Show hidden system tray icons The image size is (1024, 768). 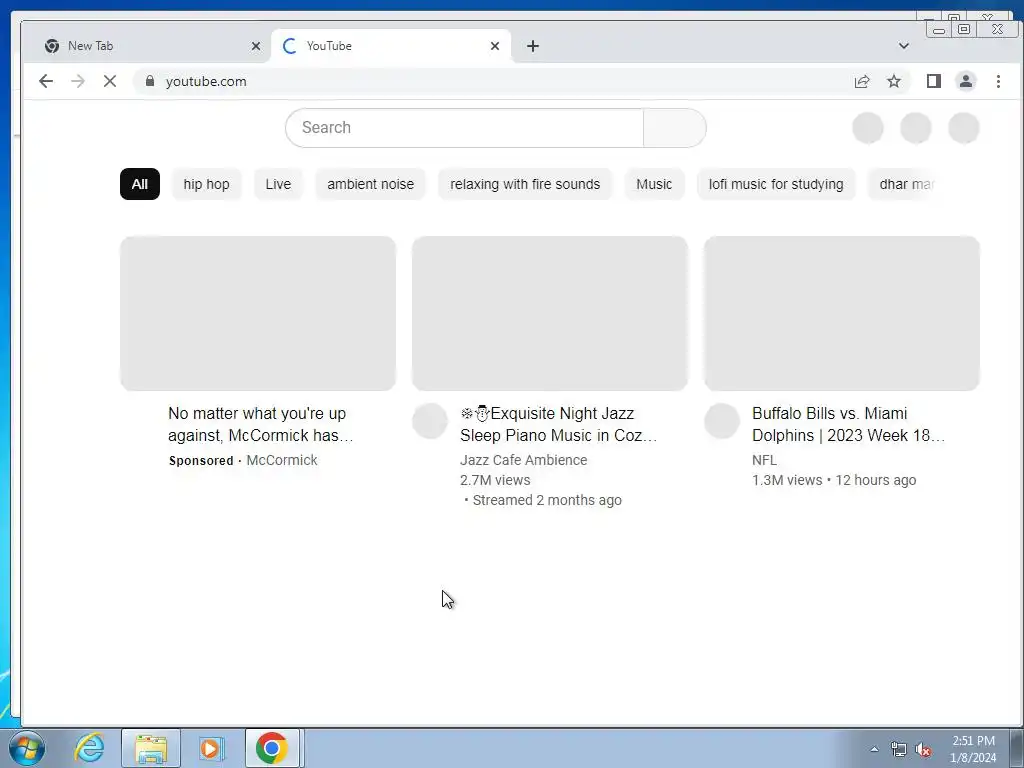click(874, 750)
